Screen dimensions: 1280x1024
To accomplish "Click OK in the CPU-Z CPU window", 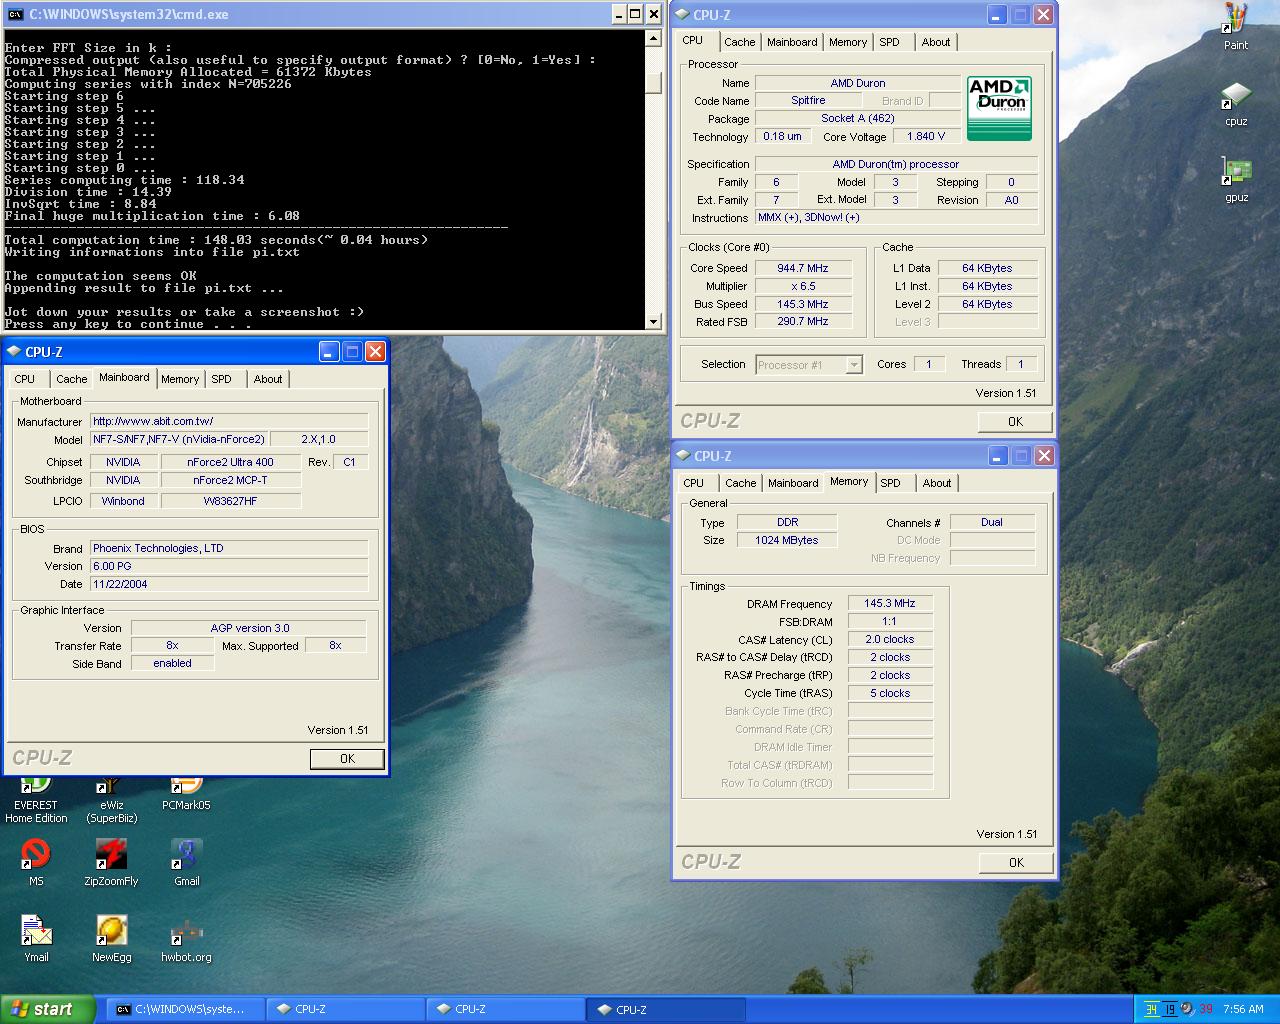I will [1015, 421].
